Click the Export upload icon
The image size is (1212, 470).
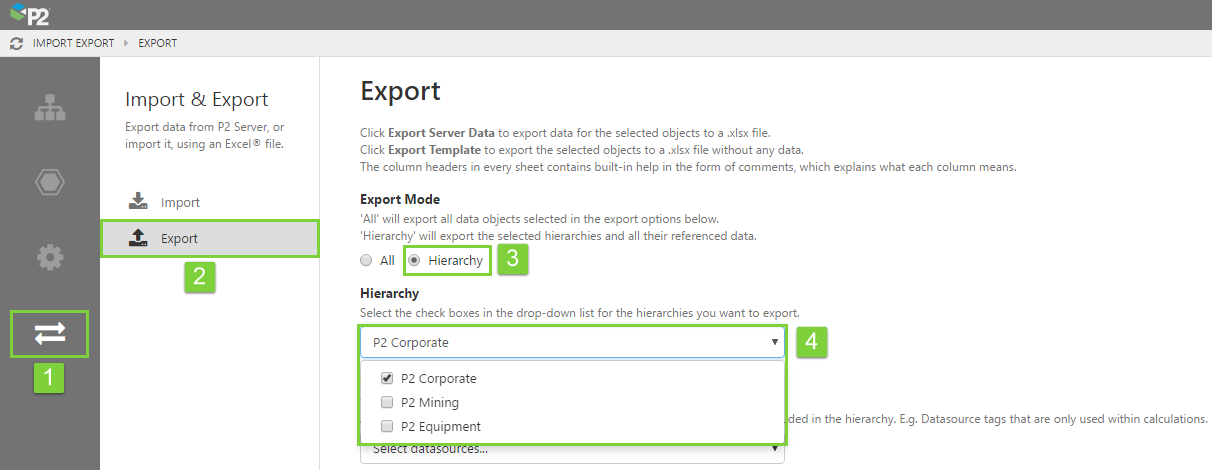coord(138,238)
